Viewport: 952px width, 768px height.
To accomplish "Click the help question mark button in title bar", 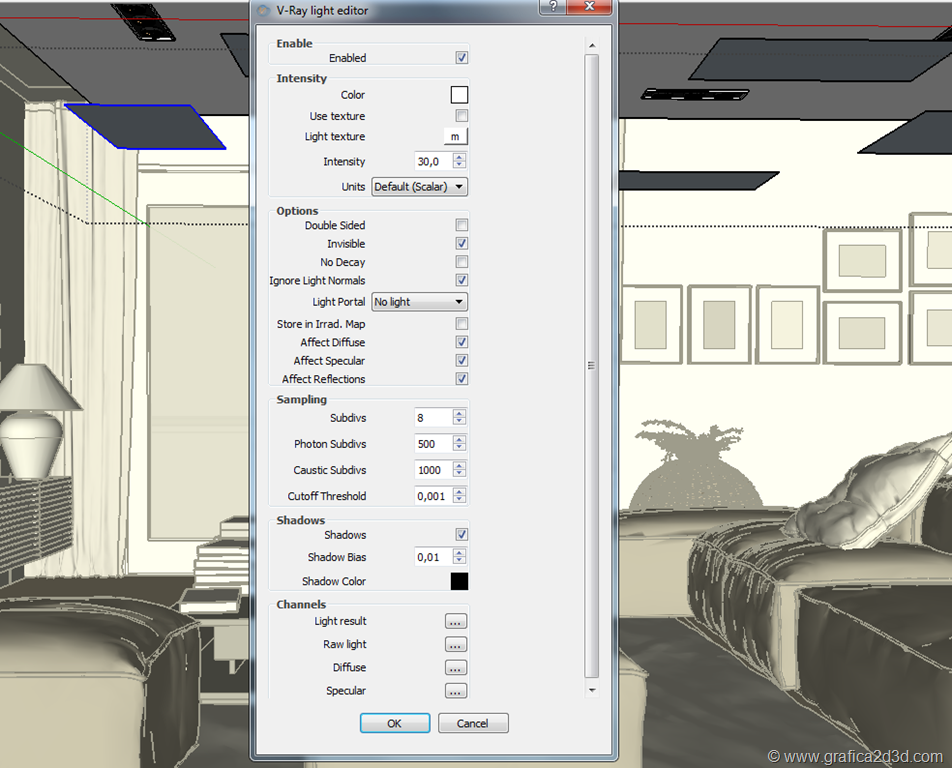I will point(553,8).
